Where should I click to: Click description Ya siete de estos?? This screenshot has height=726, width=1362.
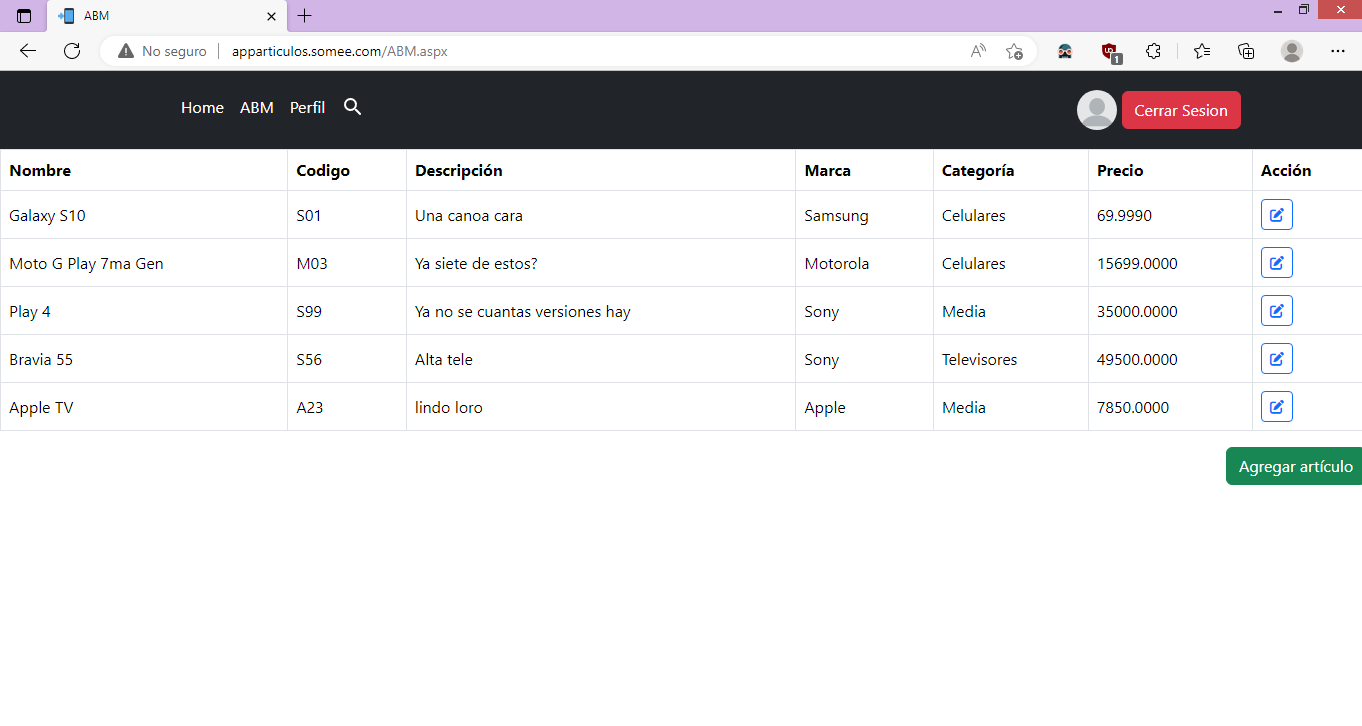tap(474, 263)
